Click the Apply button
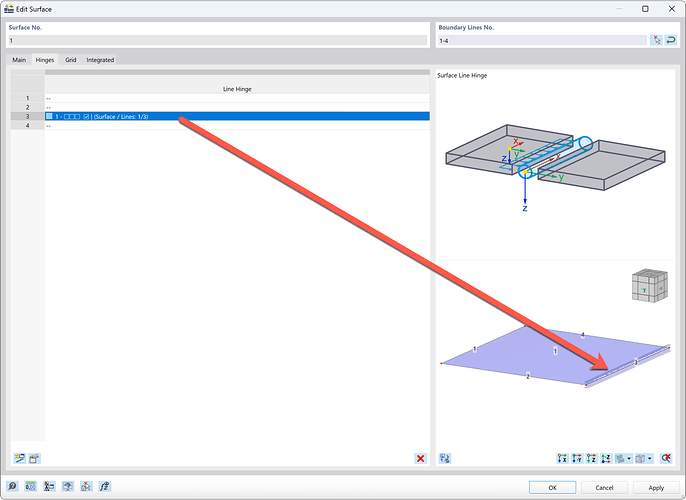This screenshot has width=686, height=500. (656, 487)
